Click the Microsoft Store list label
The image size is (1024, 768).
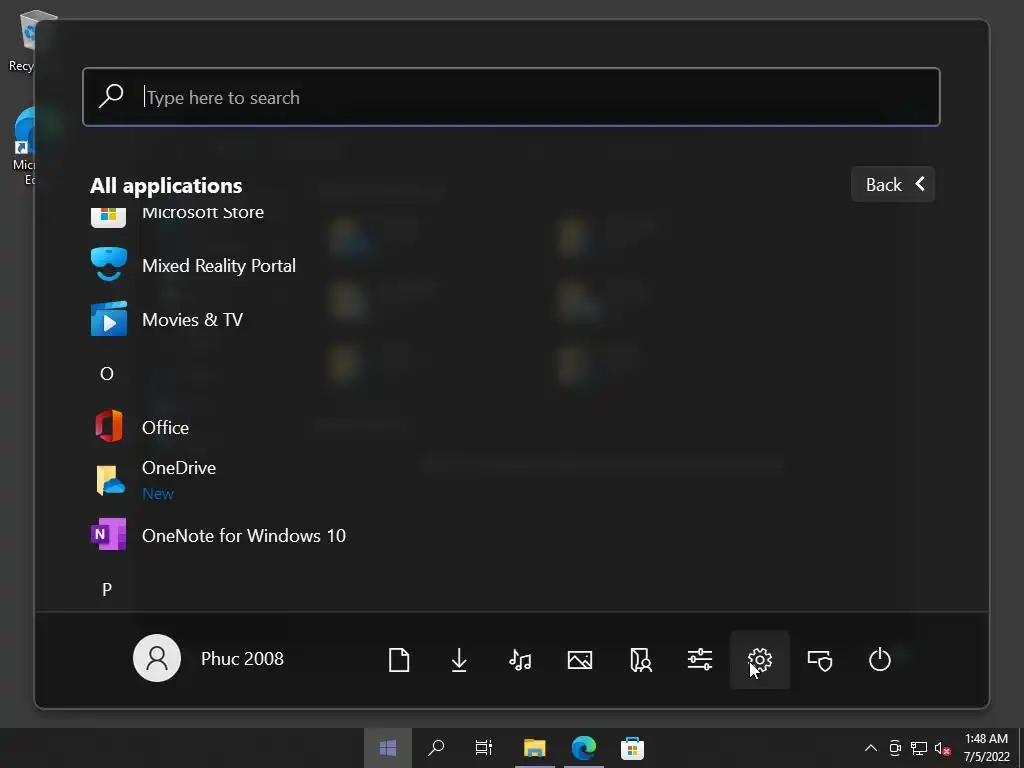[x=203, y=212]
